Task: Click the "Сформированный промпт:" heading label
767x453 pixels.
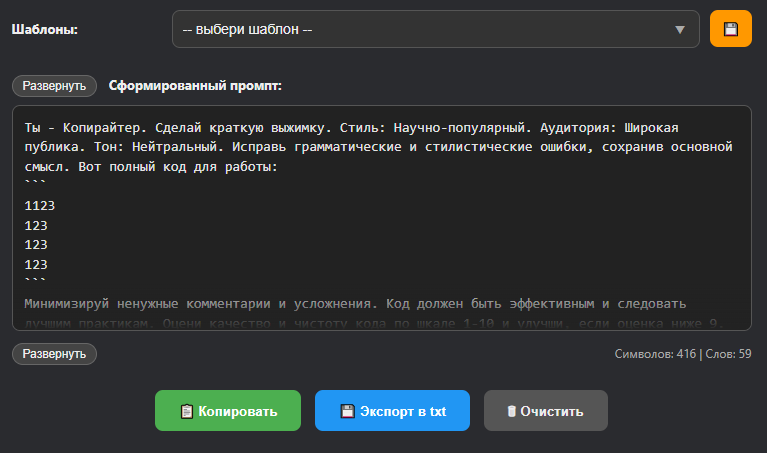Action: pyautogui.click(x=196, y=86)
